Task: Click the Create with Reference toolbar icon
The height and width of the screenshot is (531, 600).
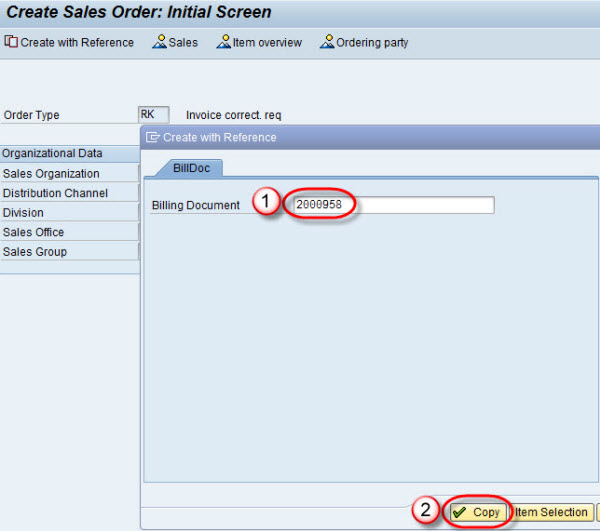Action: point(11,42)
